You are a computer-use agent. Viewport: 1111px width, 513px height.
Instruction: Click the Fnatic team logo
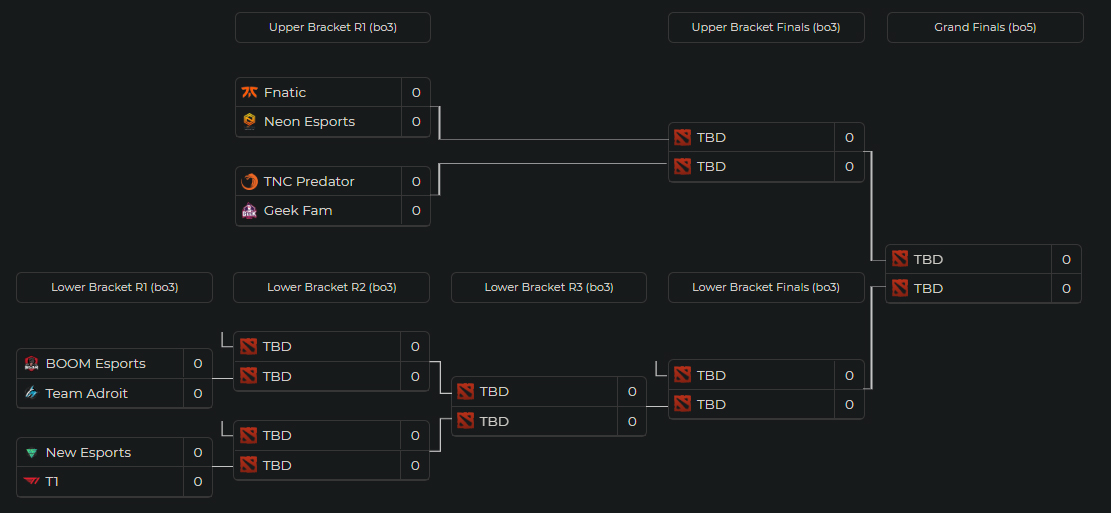point(249,92)
